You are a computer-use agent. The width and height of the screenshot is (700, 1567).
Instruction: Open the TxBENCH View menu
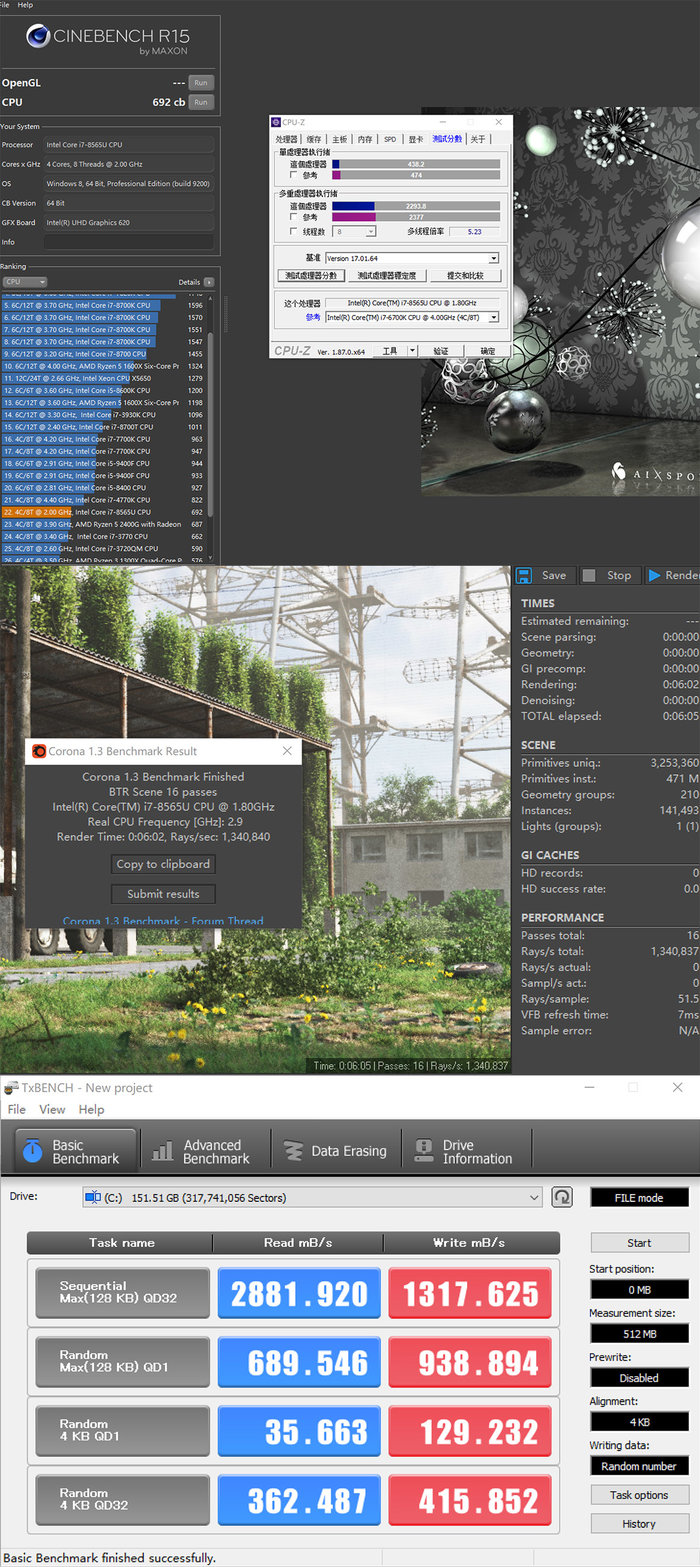tap(52, 1109)
